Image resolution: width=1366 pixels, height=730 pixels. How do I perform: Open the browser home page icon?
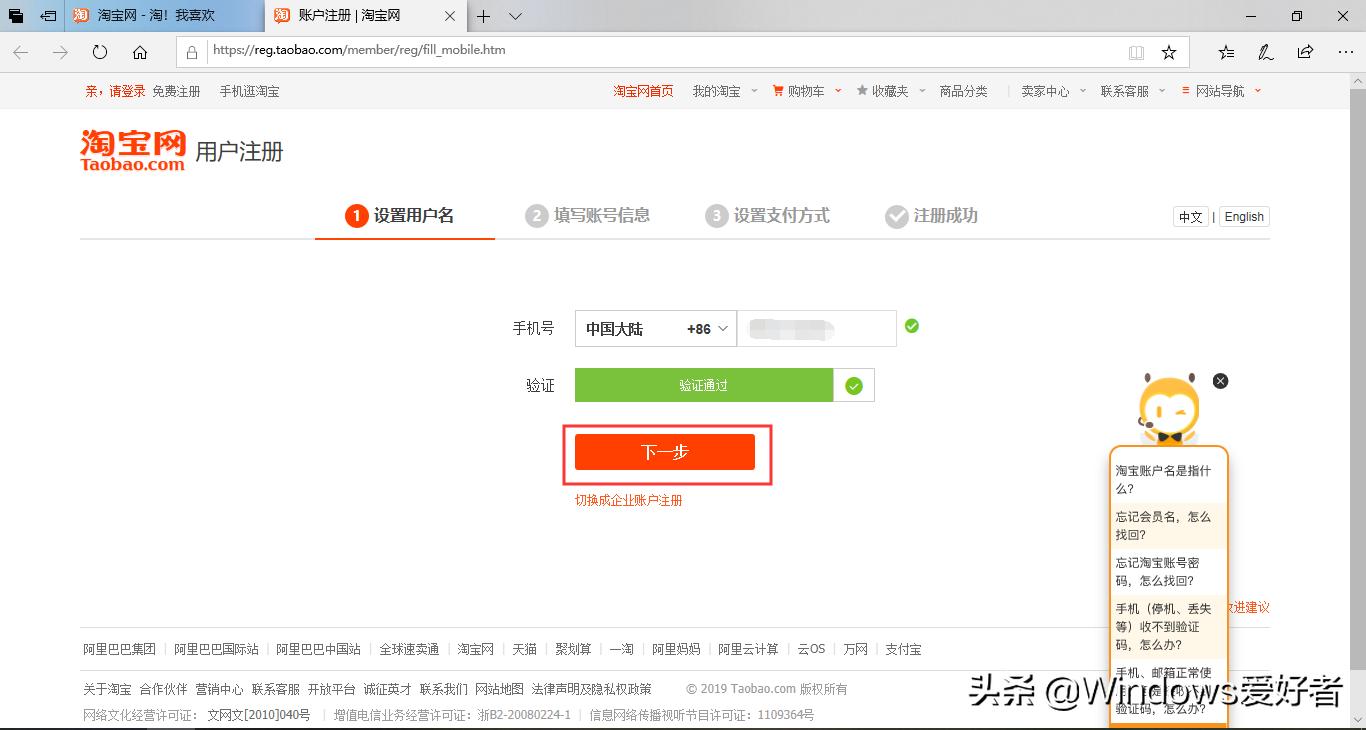pos(138,52)
